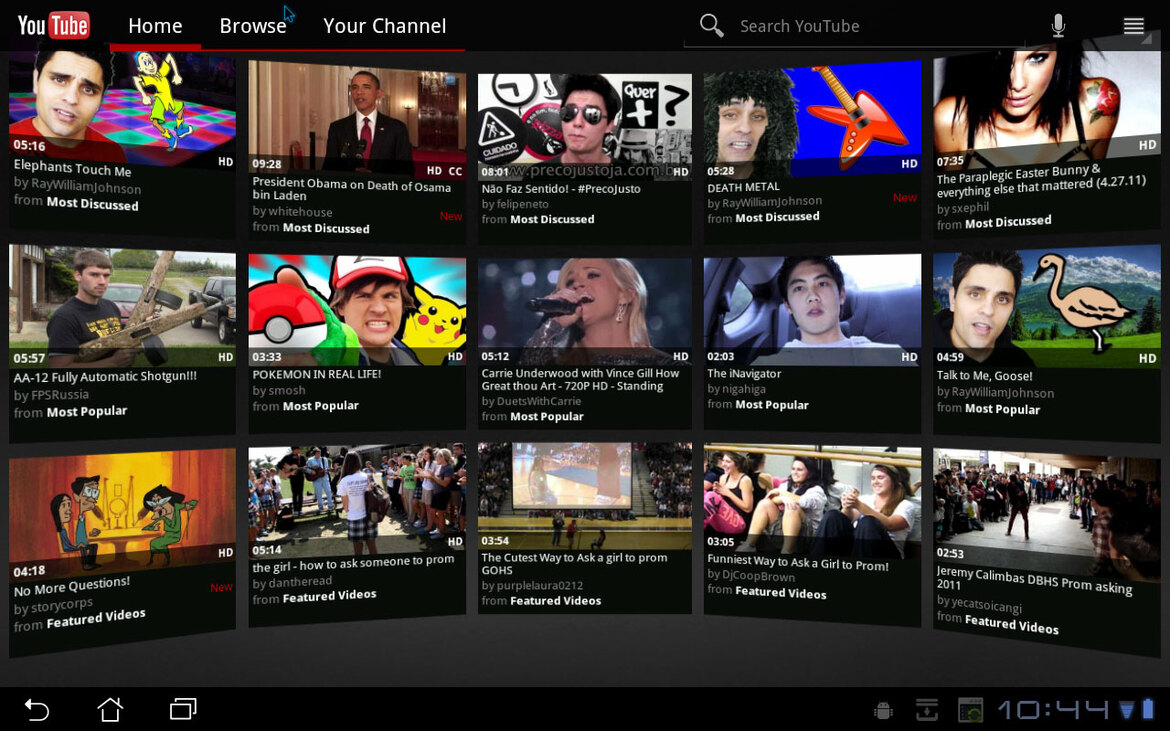1170x731 pixels.
Task: Click the 05:57 duration on the Shotgun video
Action: [x=29, y=359]
